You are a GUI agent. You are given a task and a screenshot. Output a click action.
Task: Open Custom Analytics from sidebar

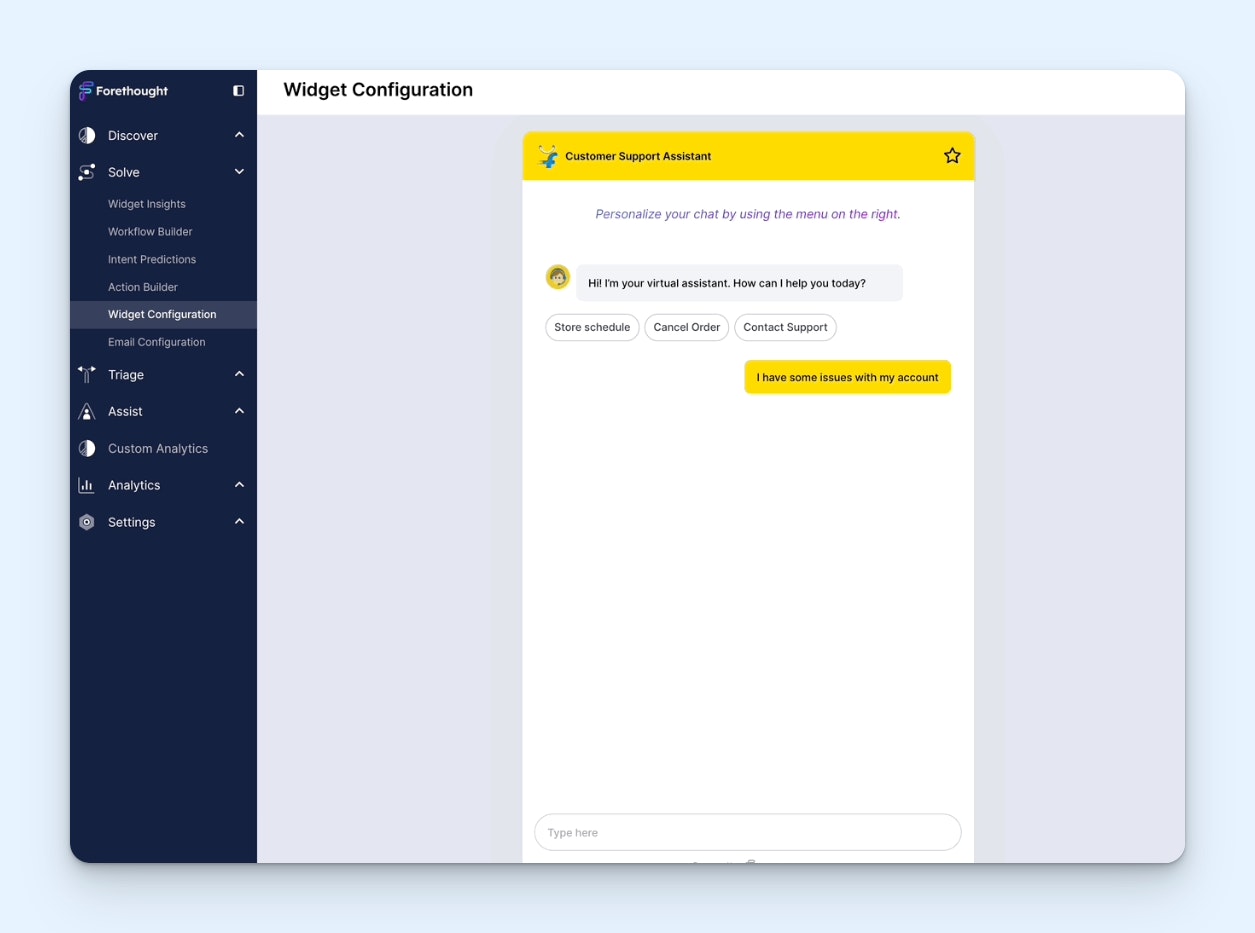pyautogui.click(x=158, y=448)
